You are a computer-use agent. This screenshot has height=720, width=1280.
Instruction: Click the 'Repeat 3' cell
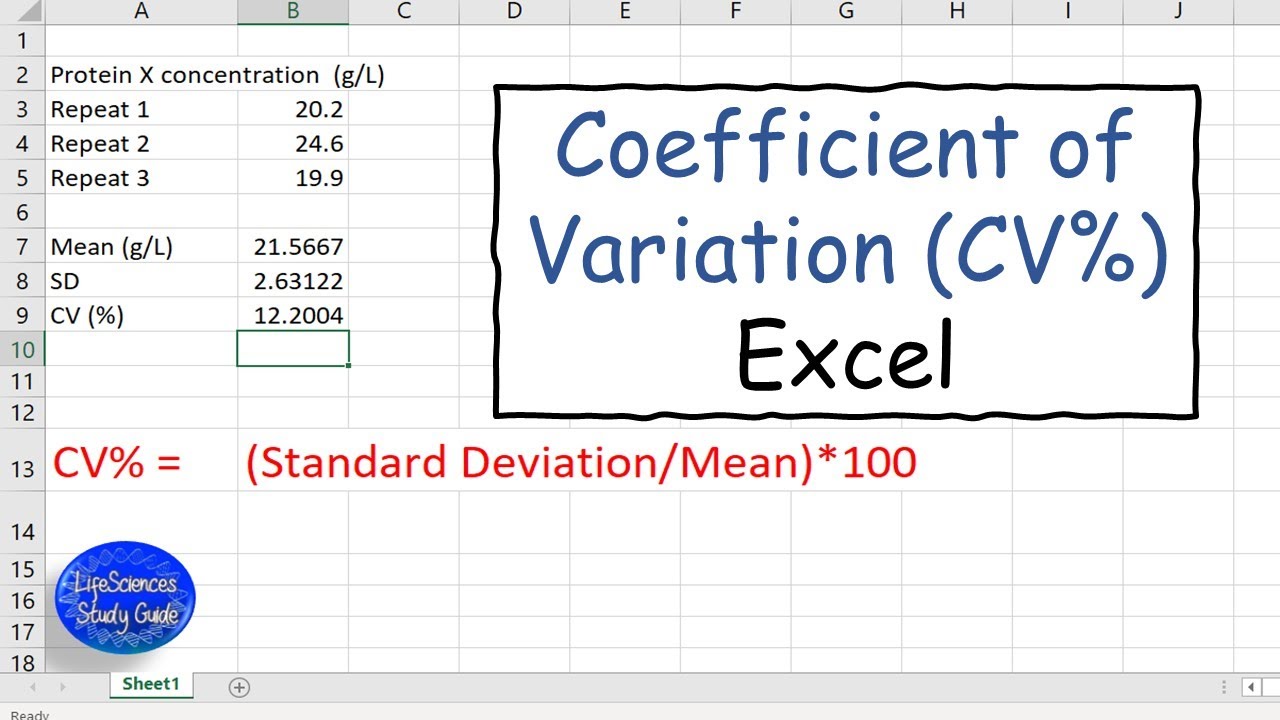[x=141, y=178]
